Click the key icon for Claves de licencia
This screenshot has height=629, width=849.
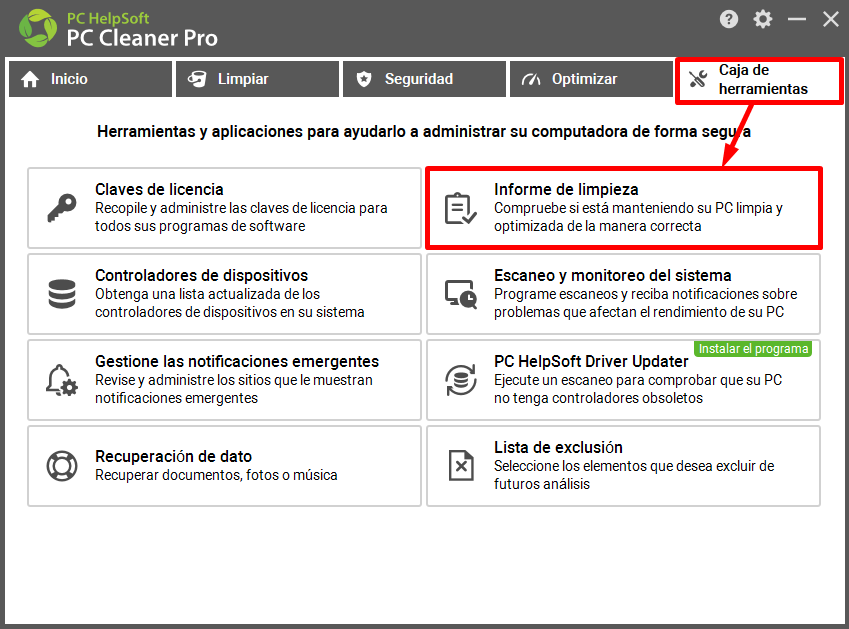tap(62, 208)
